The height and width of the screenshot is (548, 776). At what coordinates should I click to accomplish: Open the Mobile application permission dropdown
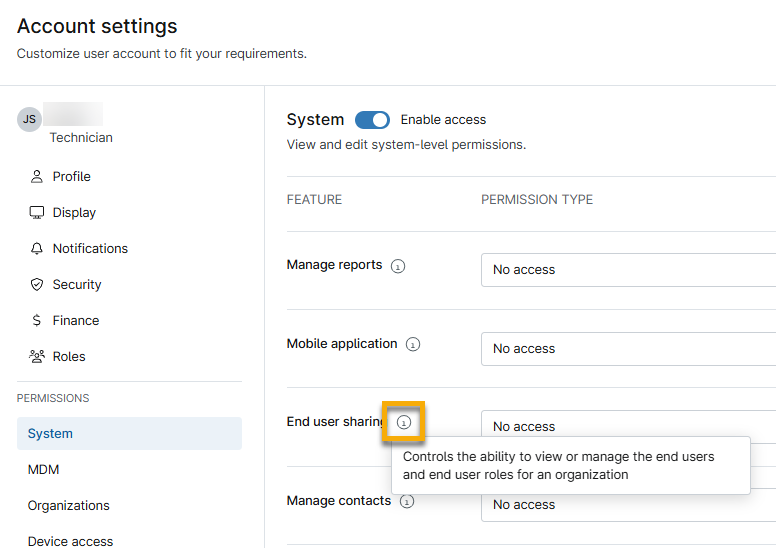[x=629, y=349]
